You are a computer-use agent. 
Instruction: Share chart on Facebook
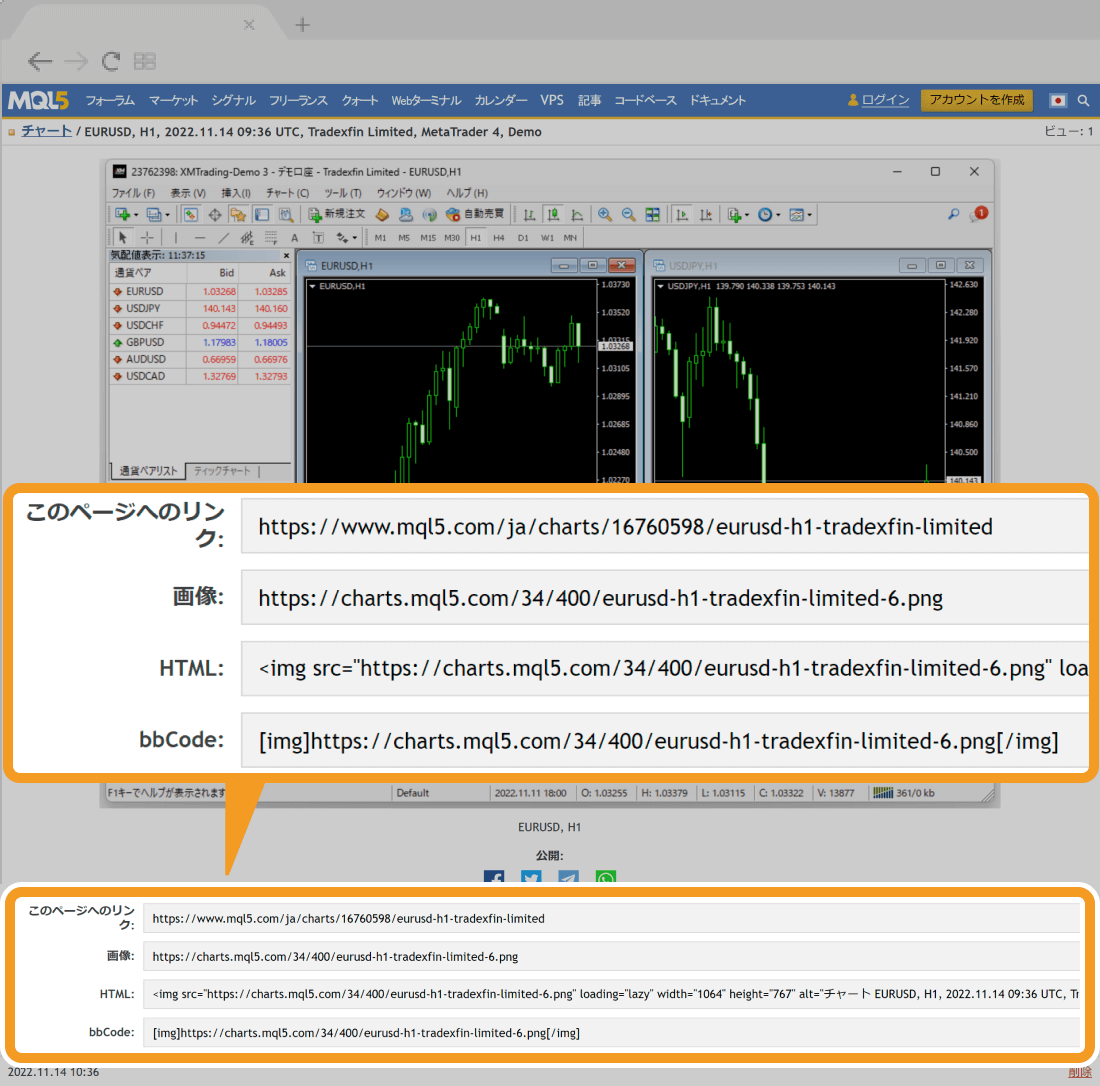click(x=494, y=877)
